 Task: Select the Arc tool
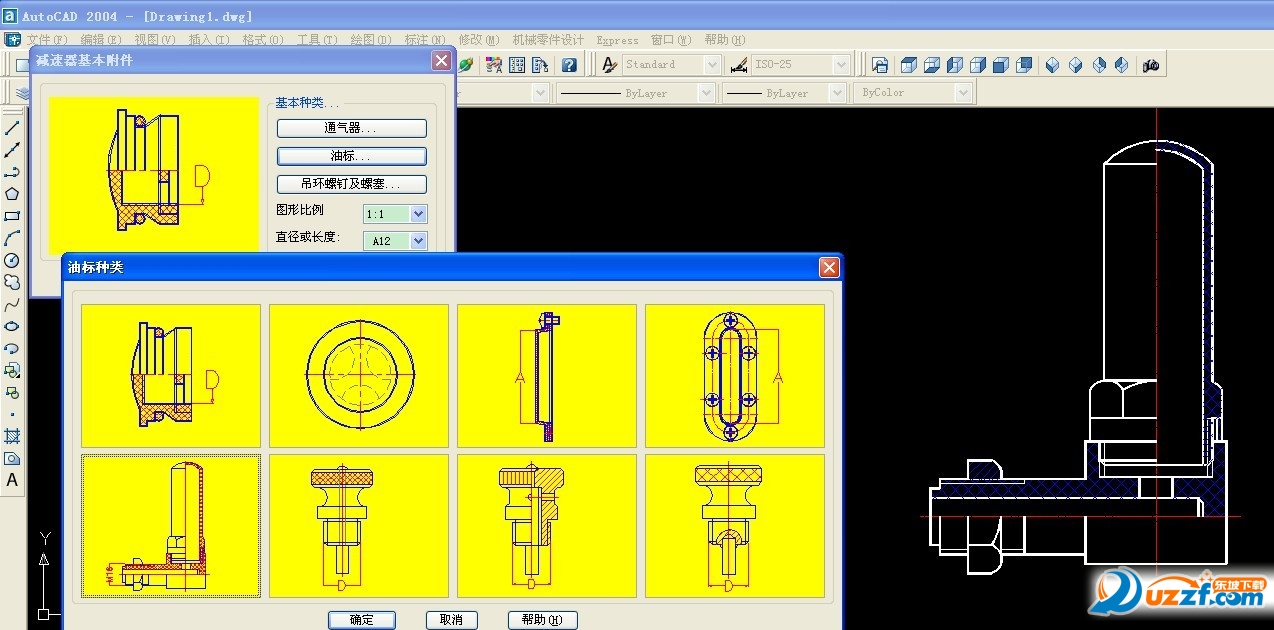12,238
